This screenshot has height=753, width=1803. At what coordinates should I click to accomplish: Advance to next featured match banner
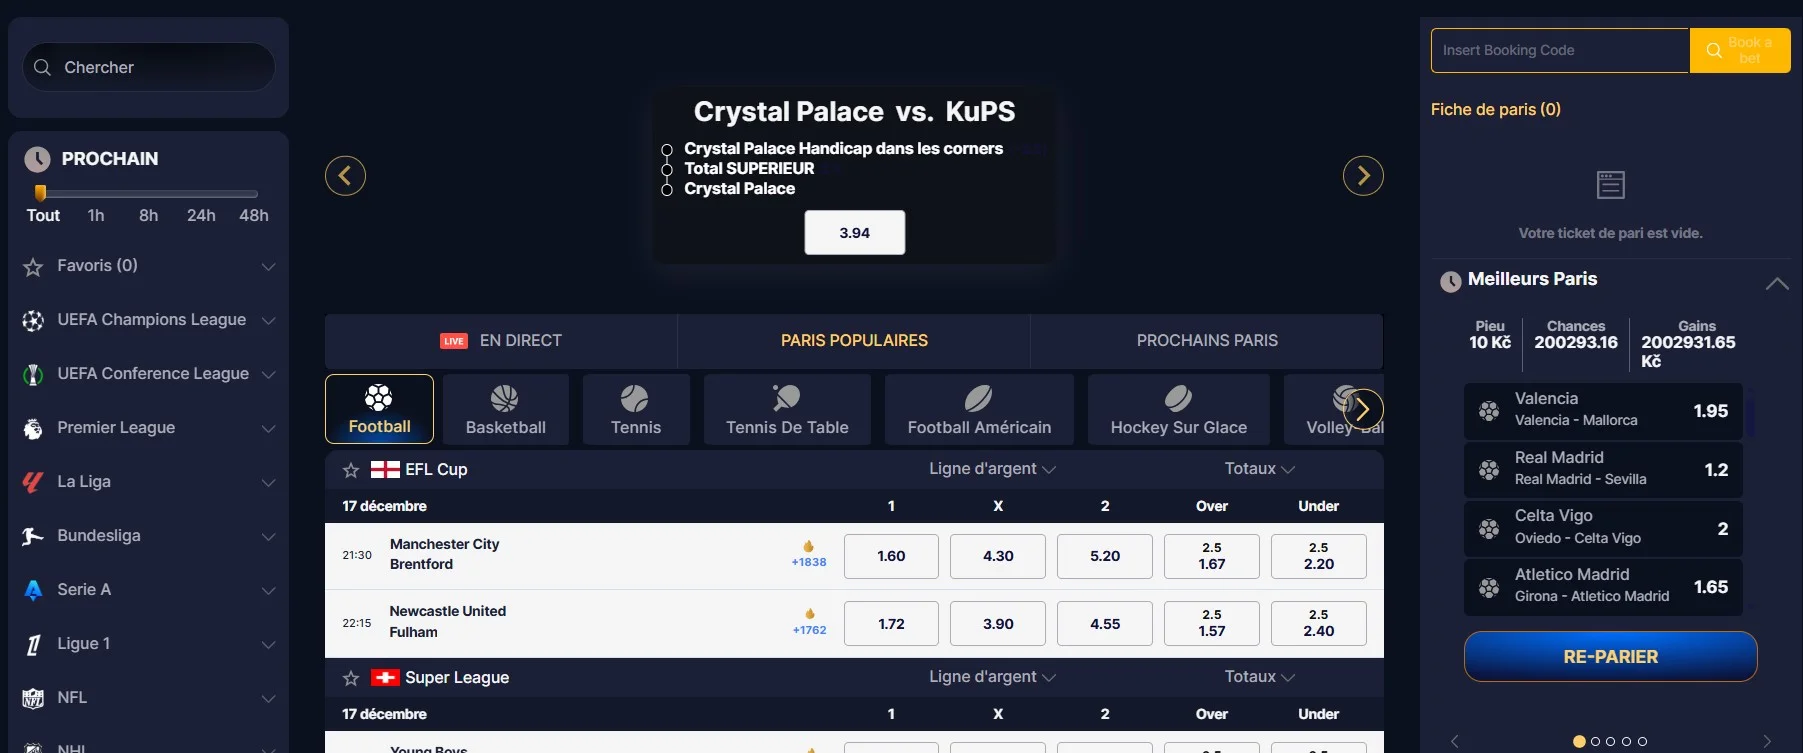pos(1363,176)
